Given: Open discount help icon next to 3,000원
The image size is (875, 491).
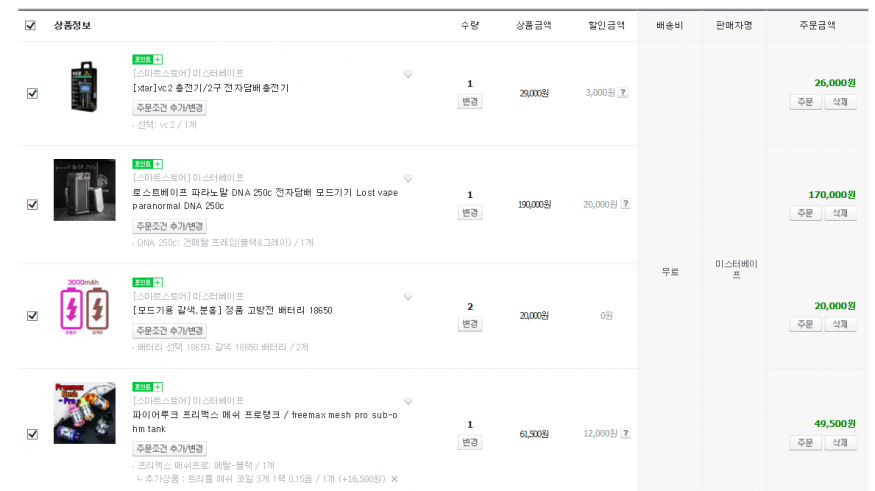Looking at the screenshot, I should click(x=624, y=93).
